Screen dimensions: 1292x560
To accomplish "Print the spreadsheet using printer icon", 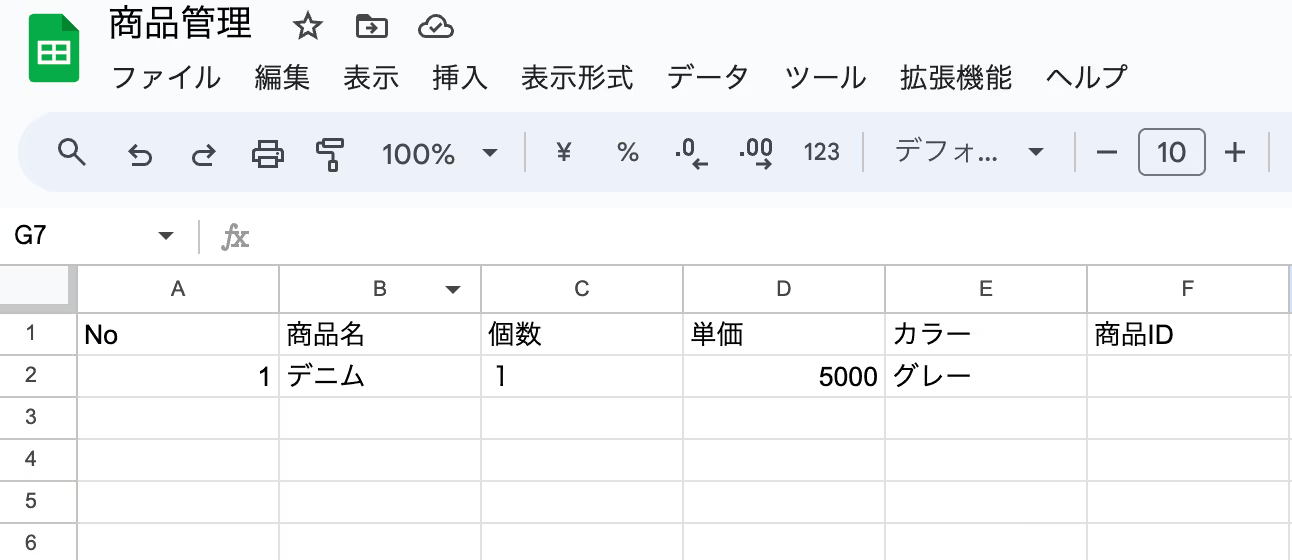I will click(x=267, y=153).
